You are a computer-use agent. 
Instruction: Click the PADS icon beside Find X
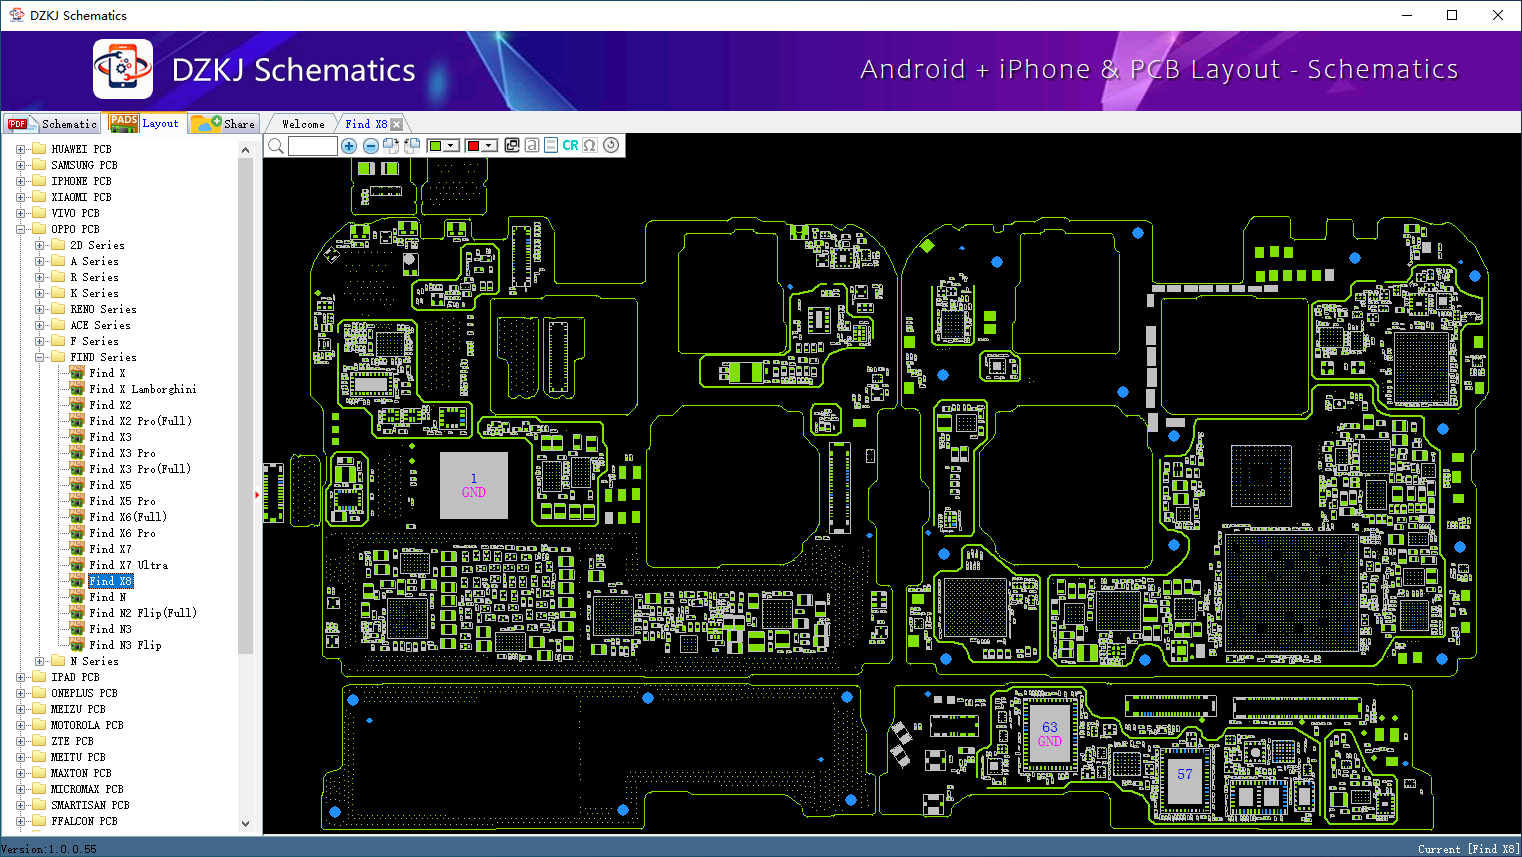click(x=77, y=373)
